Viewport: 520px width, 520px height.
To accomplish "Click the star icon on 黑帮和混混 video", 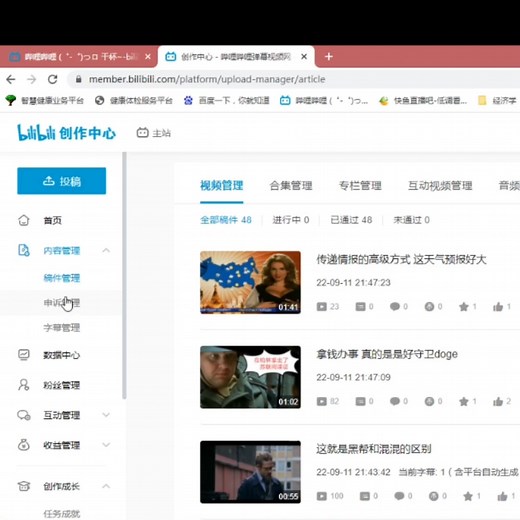I will click(x=468, y=496).
